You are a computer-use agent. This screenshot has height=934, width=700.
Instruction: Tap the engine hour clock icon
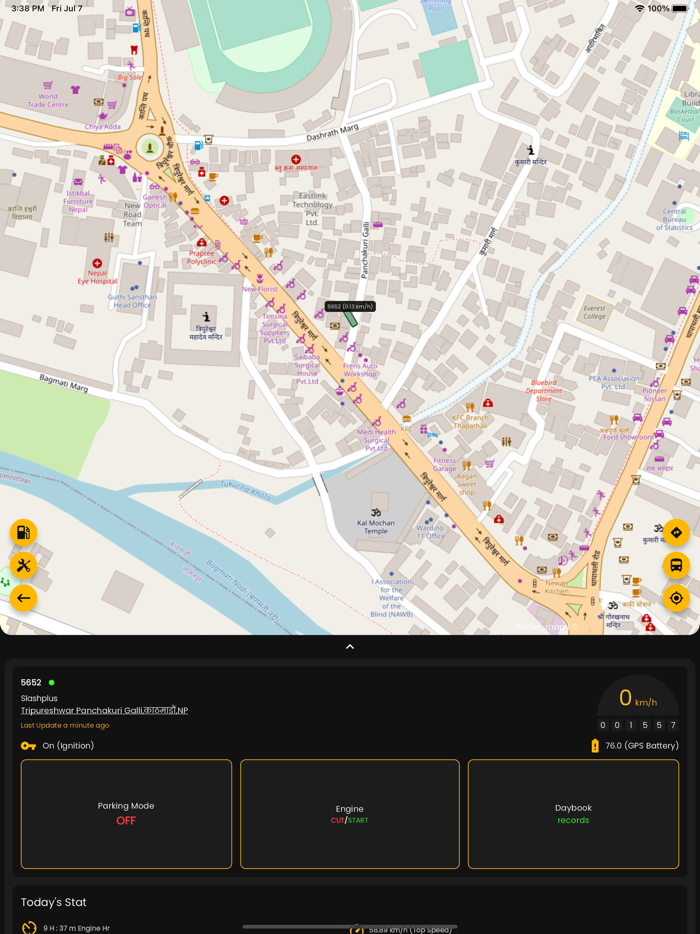[x=29, y=928]
